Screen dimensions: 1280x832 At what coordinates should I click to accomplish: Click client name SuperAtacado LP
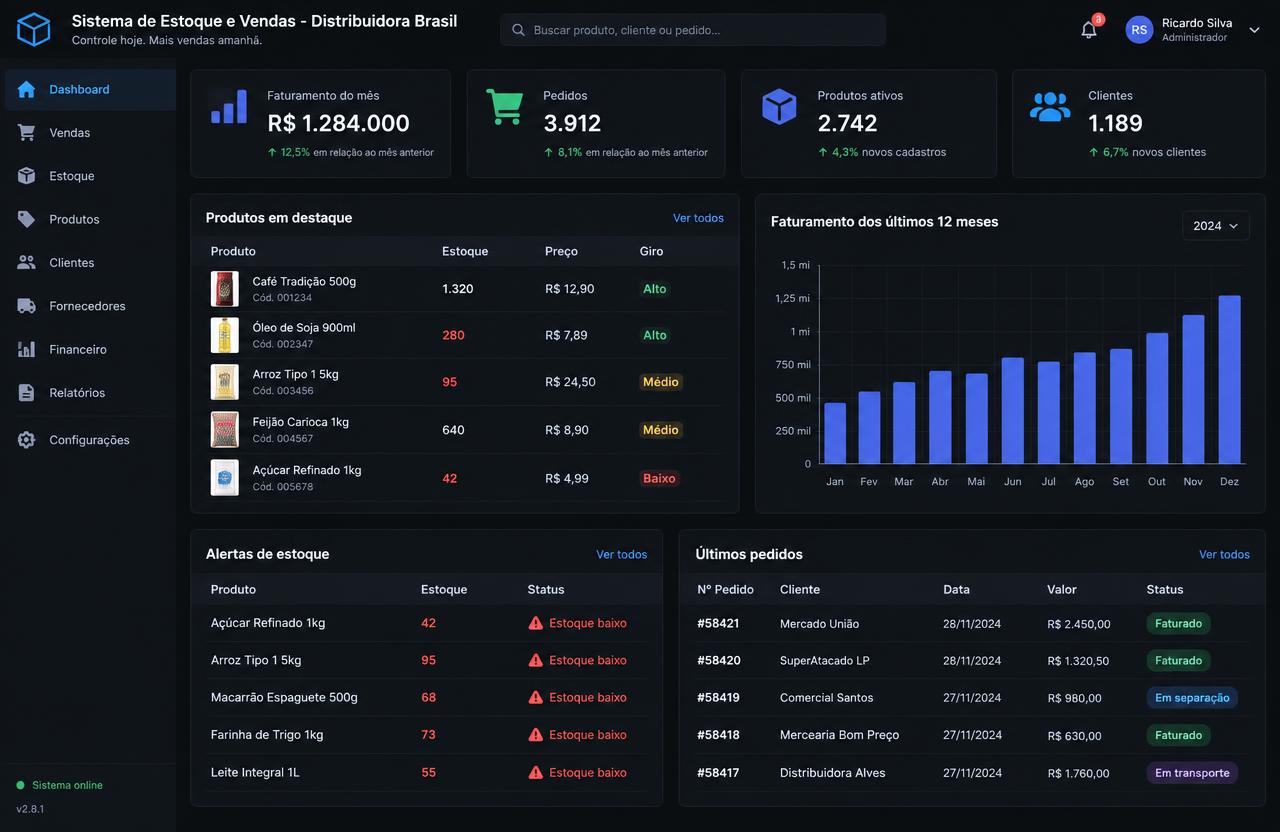click(x=825, y=660)
